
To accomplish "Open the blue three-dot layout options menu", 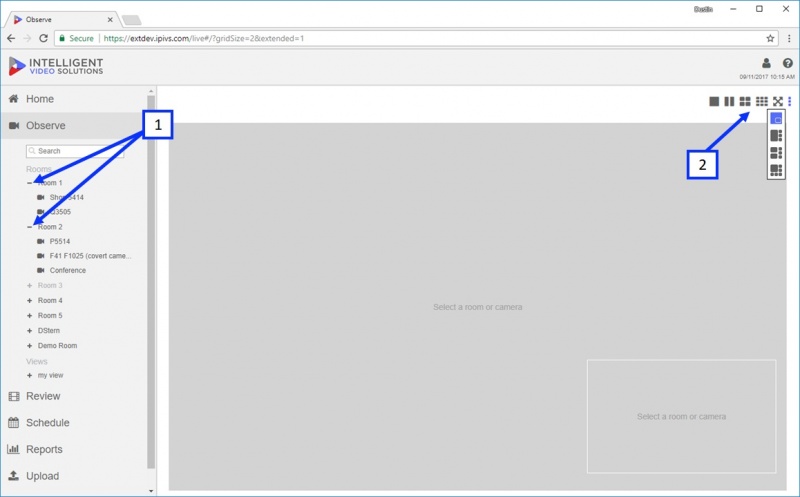I will click(x=789, y=102).
